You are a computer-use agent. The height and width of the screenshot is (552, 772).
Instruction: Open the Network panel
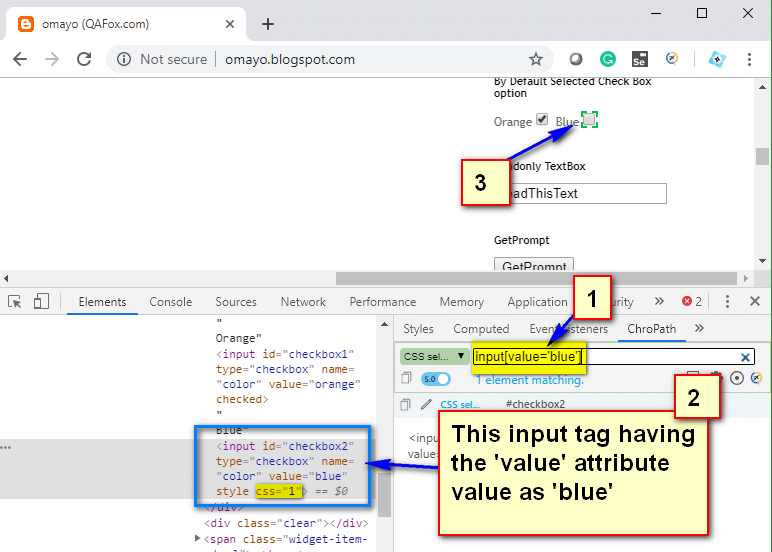(303, 302)
